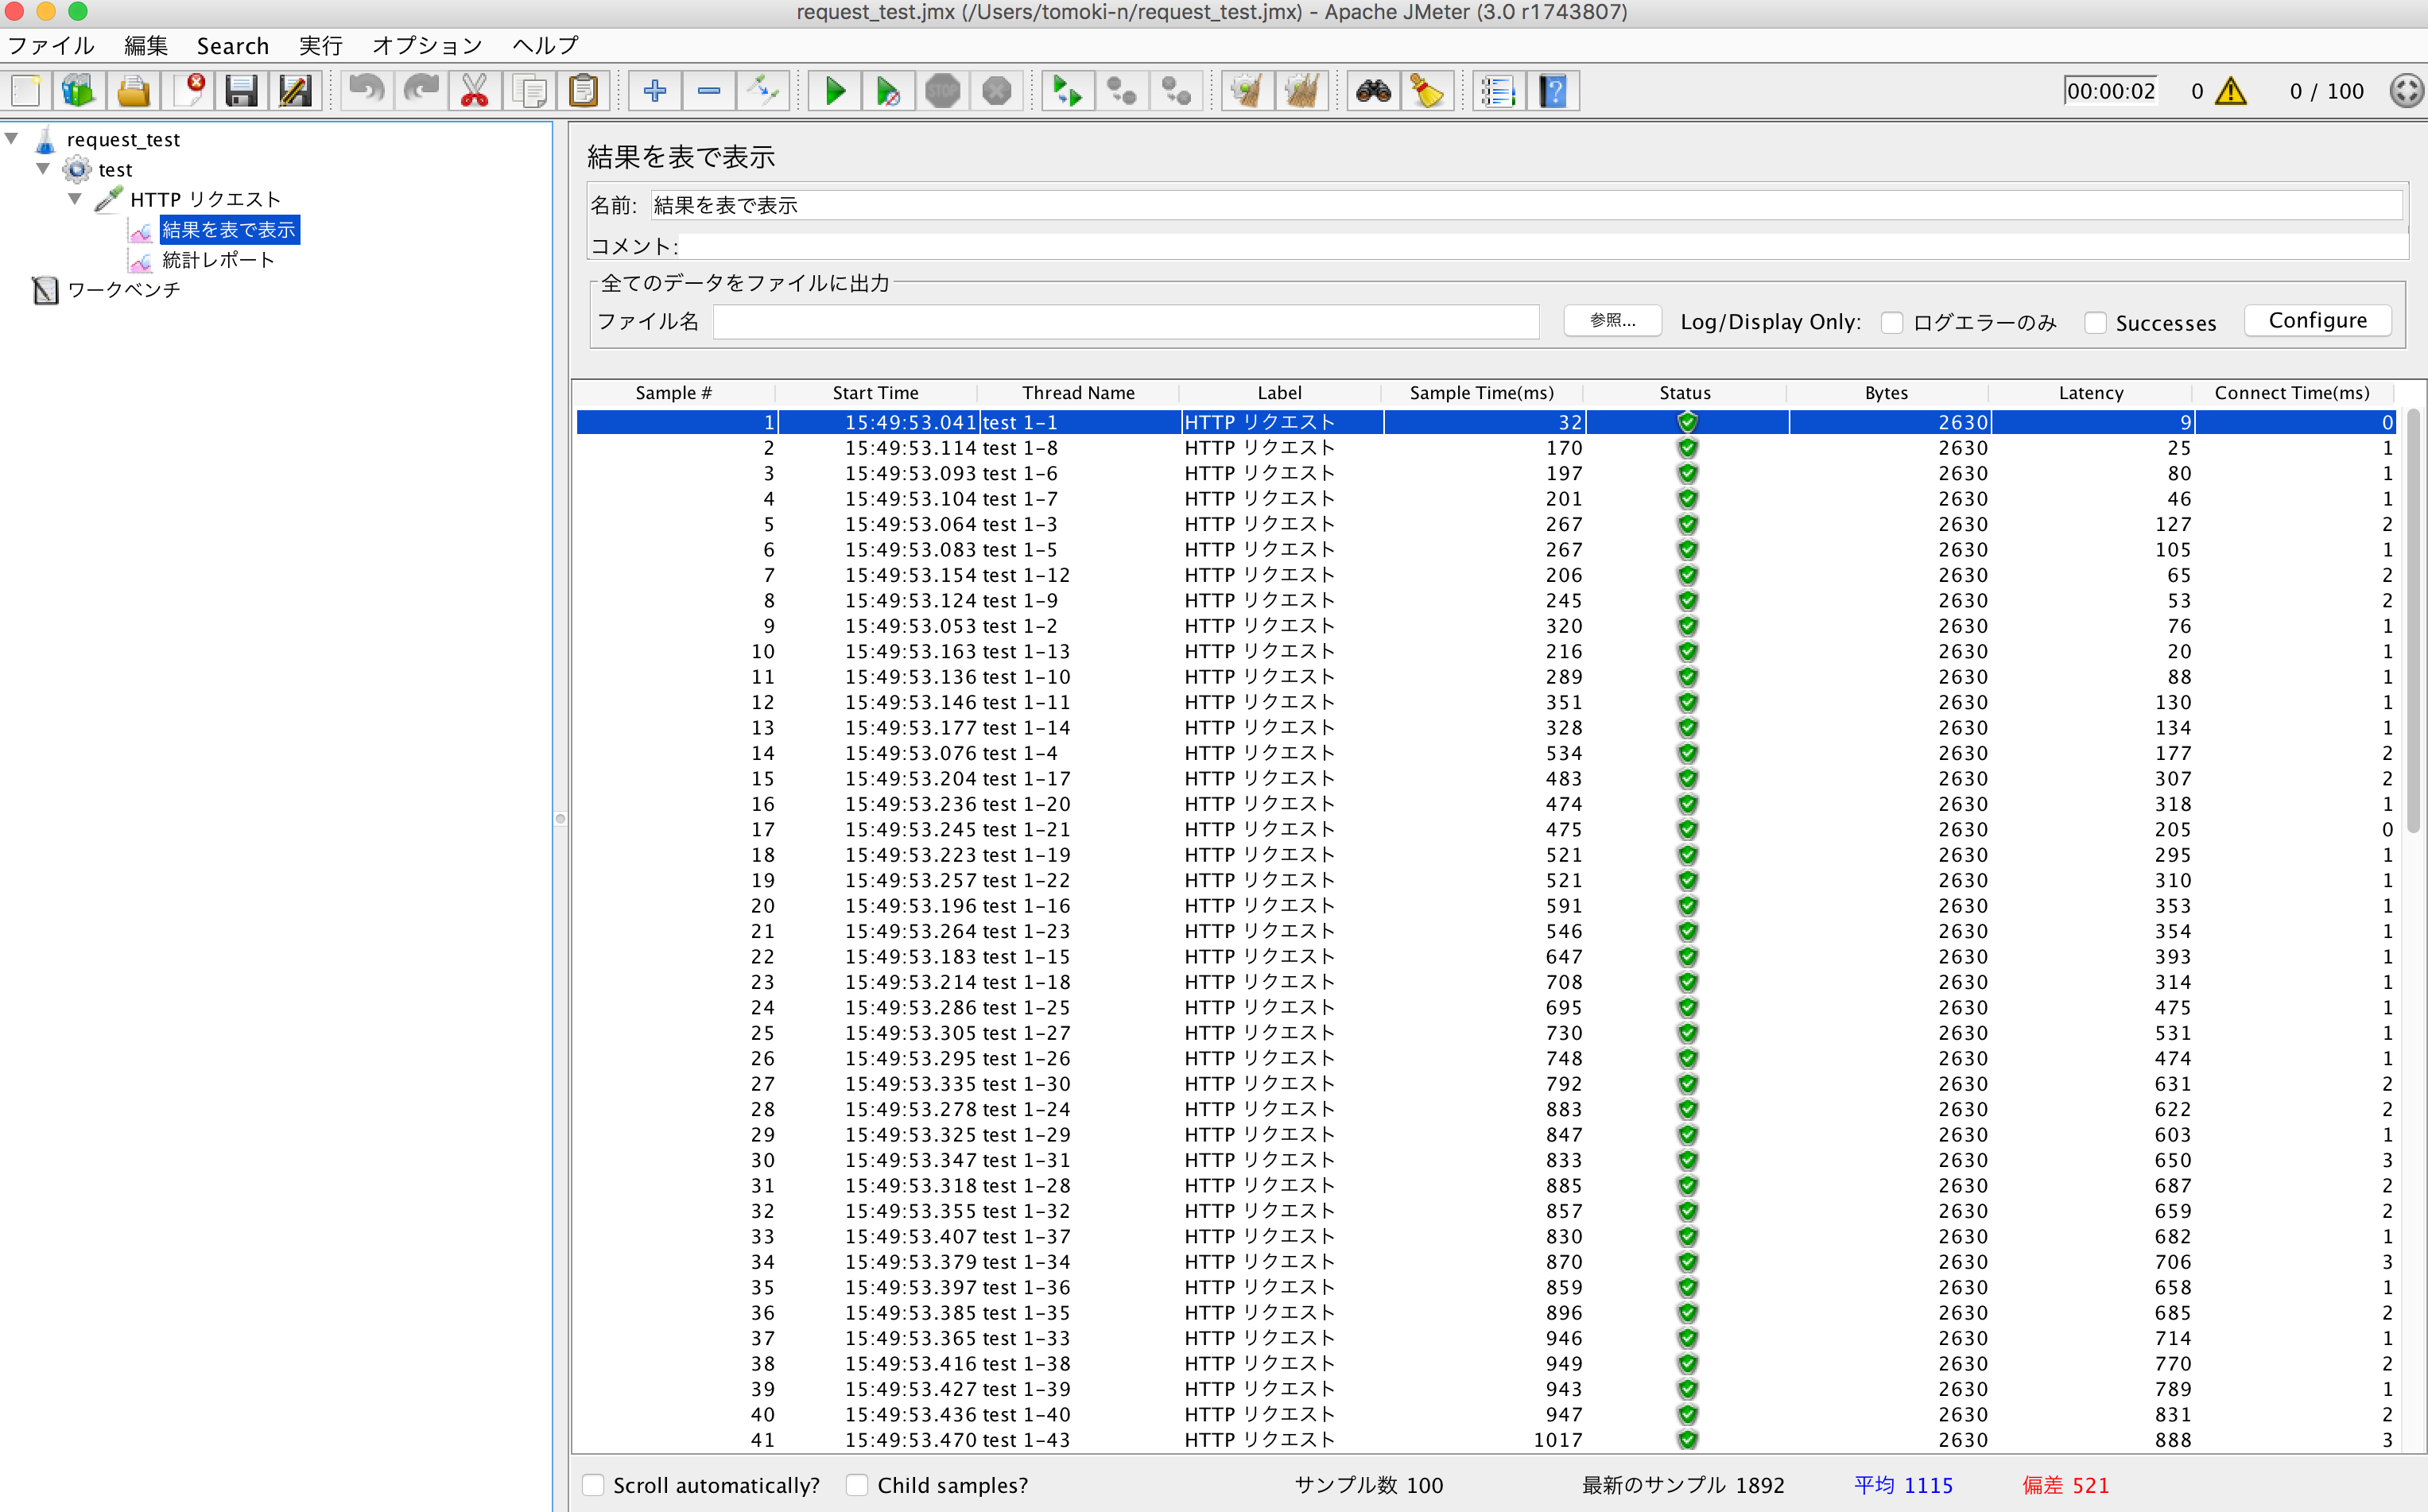This screenshot has height=1512, width=2428.
Task: Select the Start no pauses icon
Action: click(888, 90)
